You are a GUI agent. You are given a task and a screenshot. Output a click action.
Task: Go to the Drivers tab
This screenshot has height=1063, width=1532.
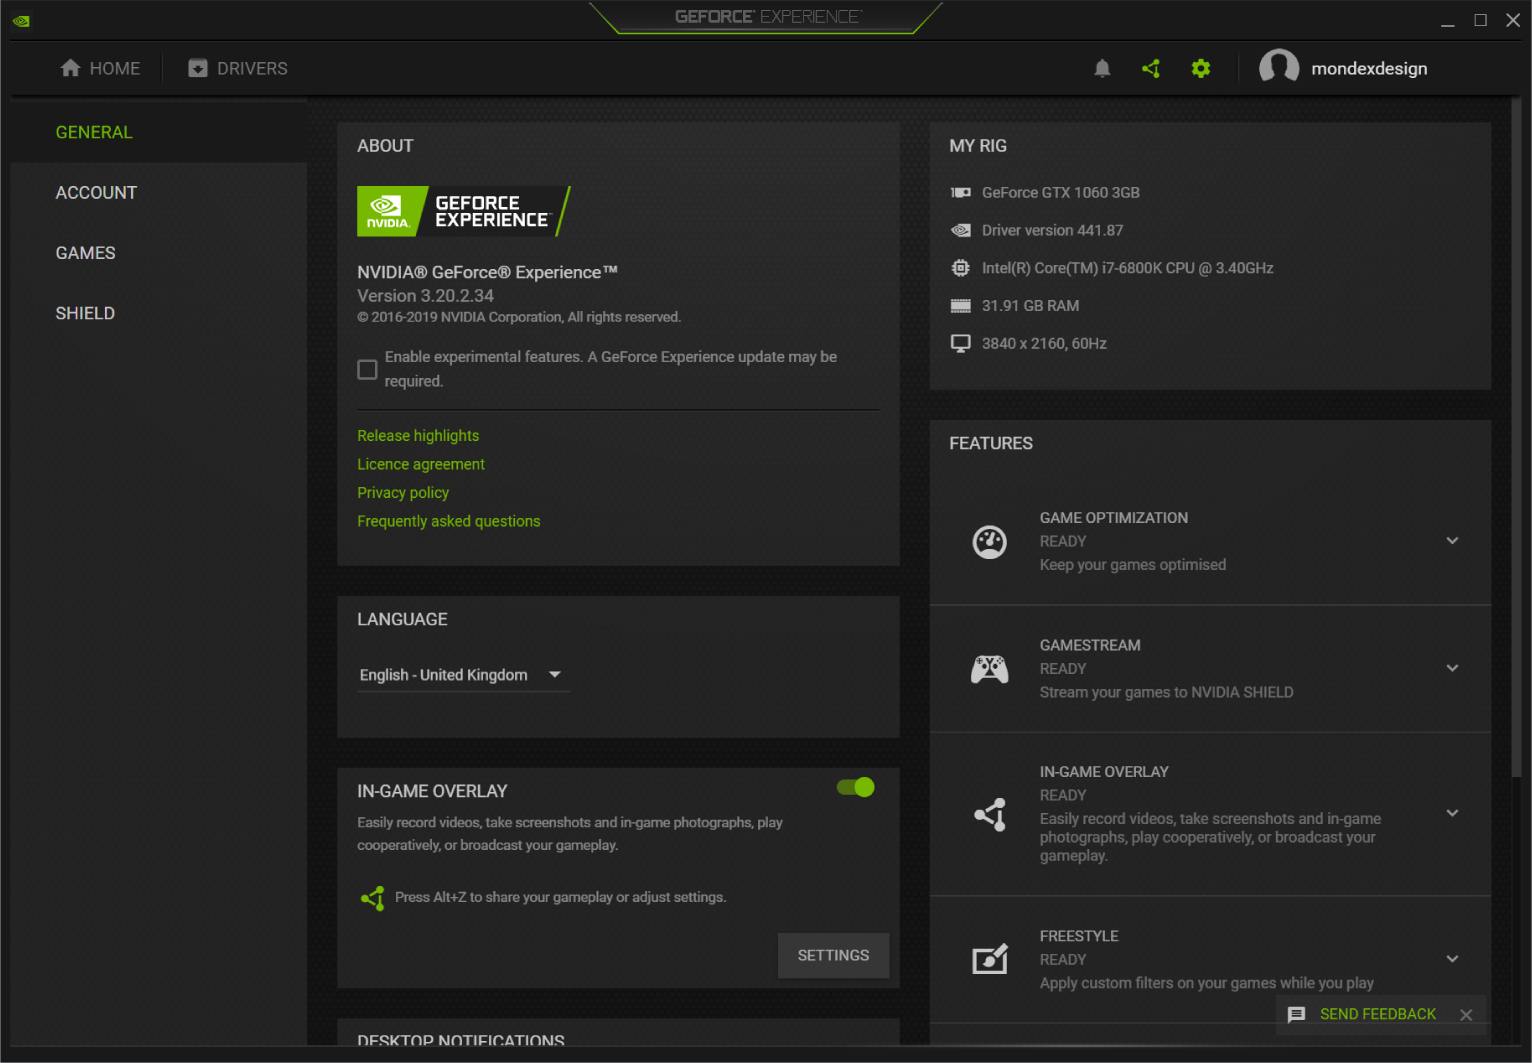pyautogui.click(x=238, y=68)
